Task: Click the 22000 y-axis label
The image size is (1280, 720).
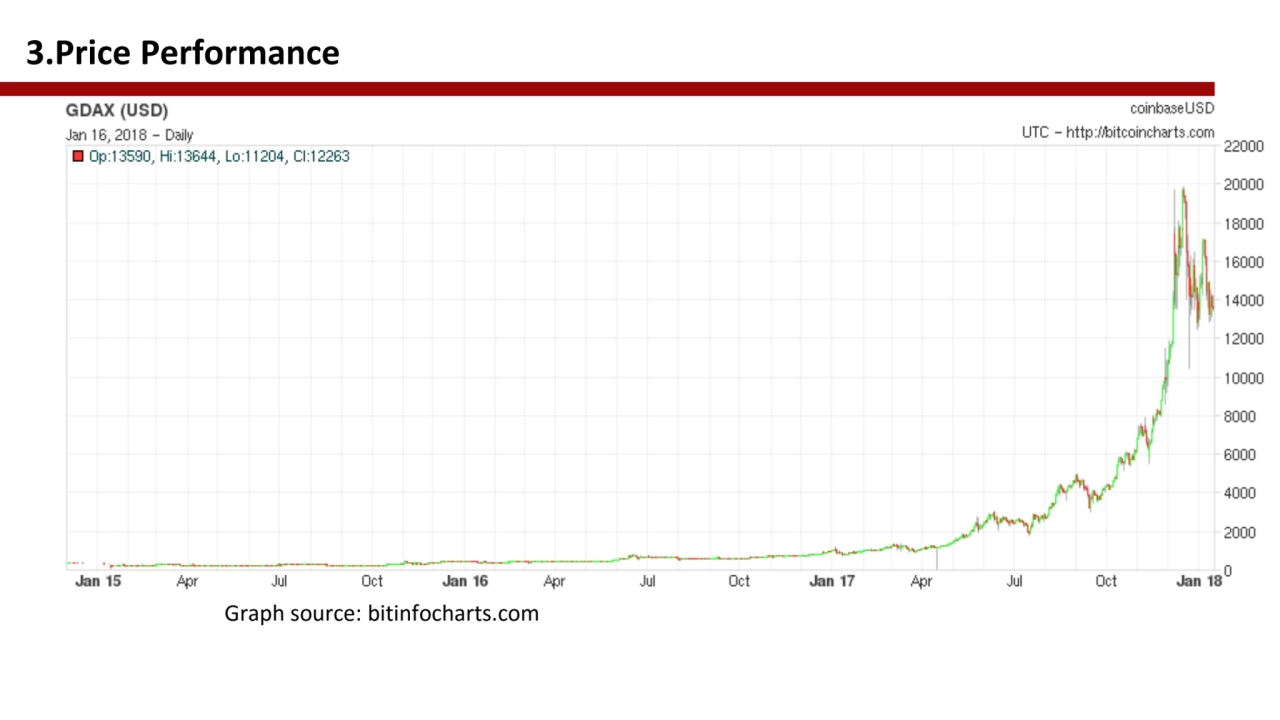Action: click(1244, 146)
